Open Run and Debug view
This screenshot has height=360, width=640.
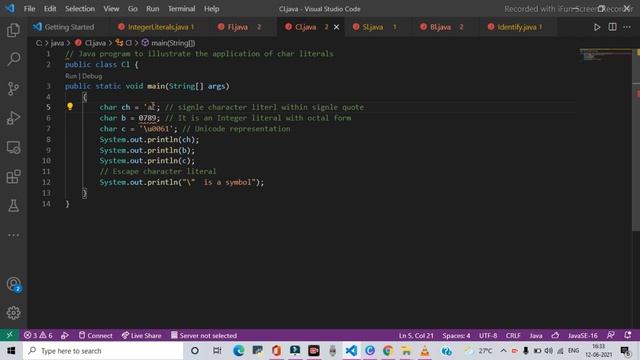coord(13,118)
